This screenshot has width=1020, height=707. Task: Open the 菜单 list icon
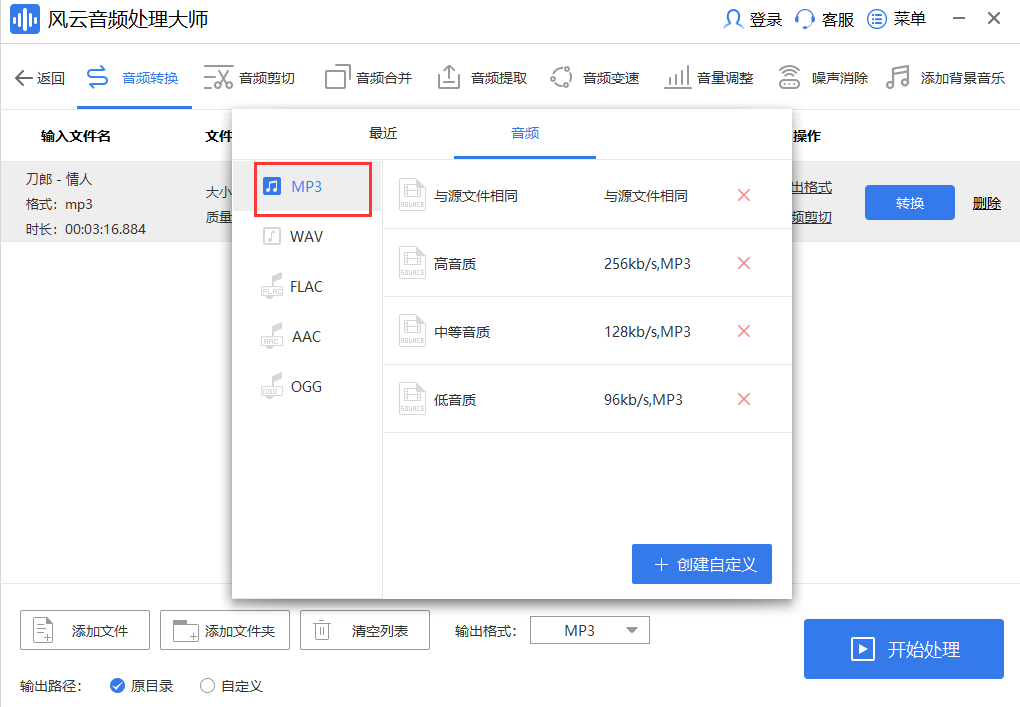click(876, 20)
